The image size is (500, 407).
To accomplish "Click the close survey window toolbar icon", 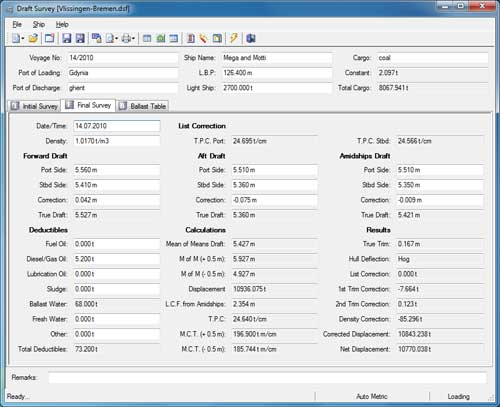I will click(50, 38).
